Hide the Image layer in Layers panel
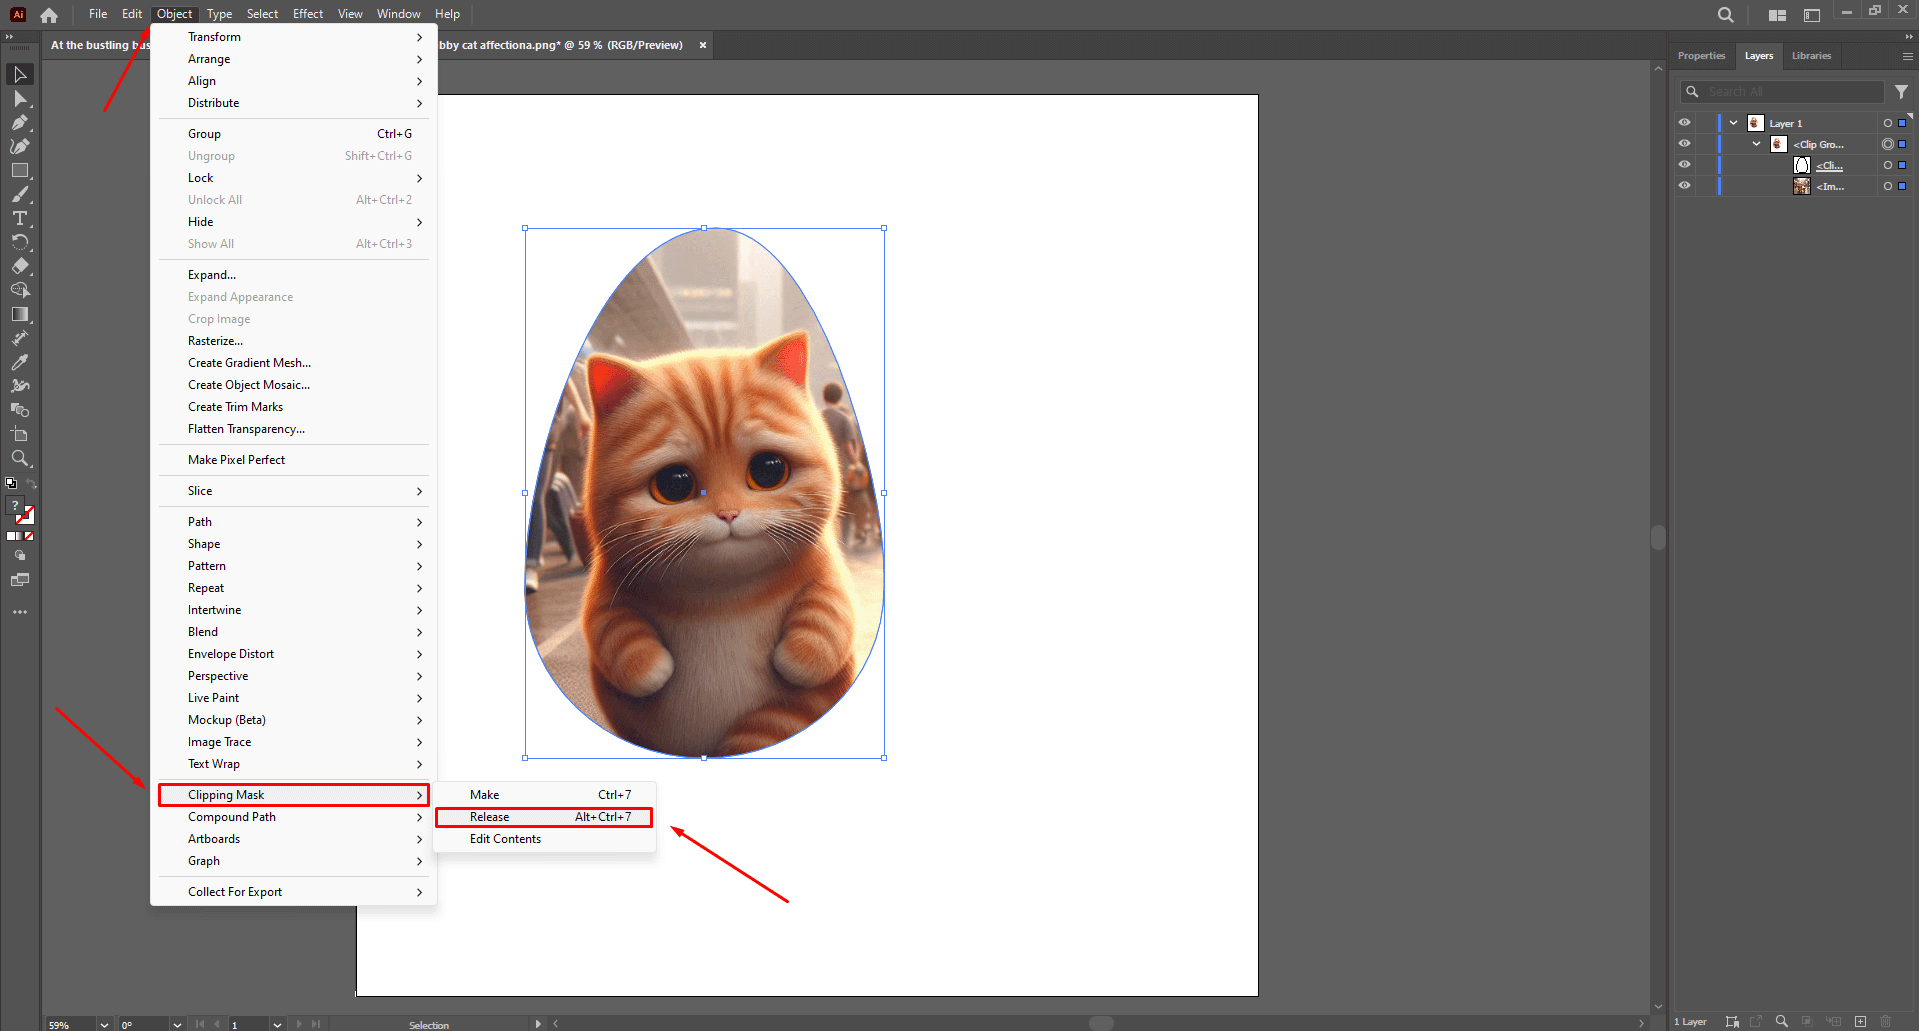1919x1031 pixels. 1684,185
